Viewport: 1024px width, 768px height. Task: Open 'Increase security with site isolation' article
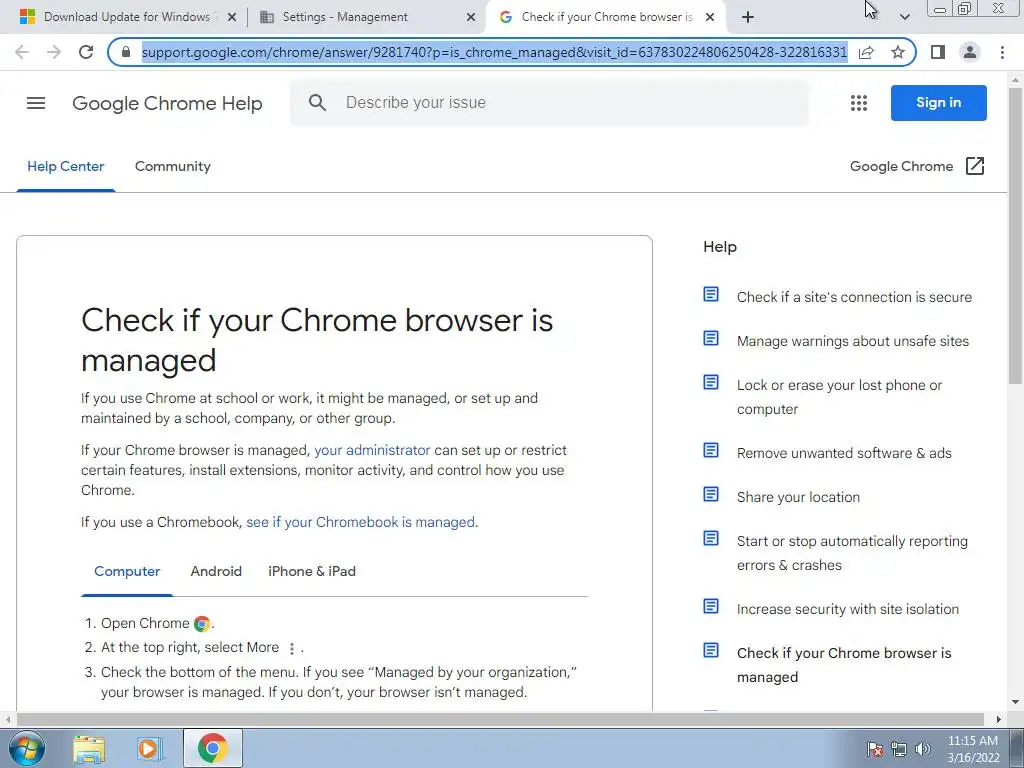(x=848, y=609)
